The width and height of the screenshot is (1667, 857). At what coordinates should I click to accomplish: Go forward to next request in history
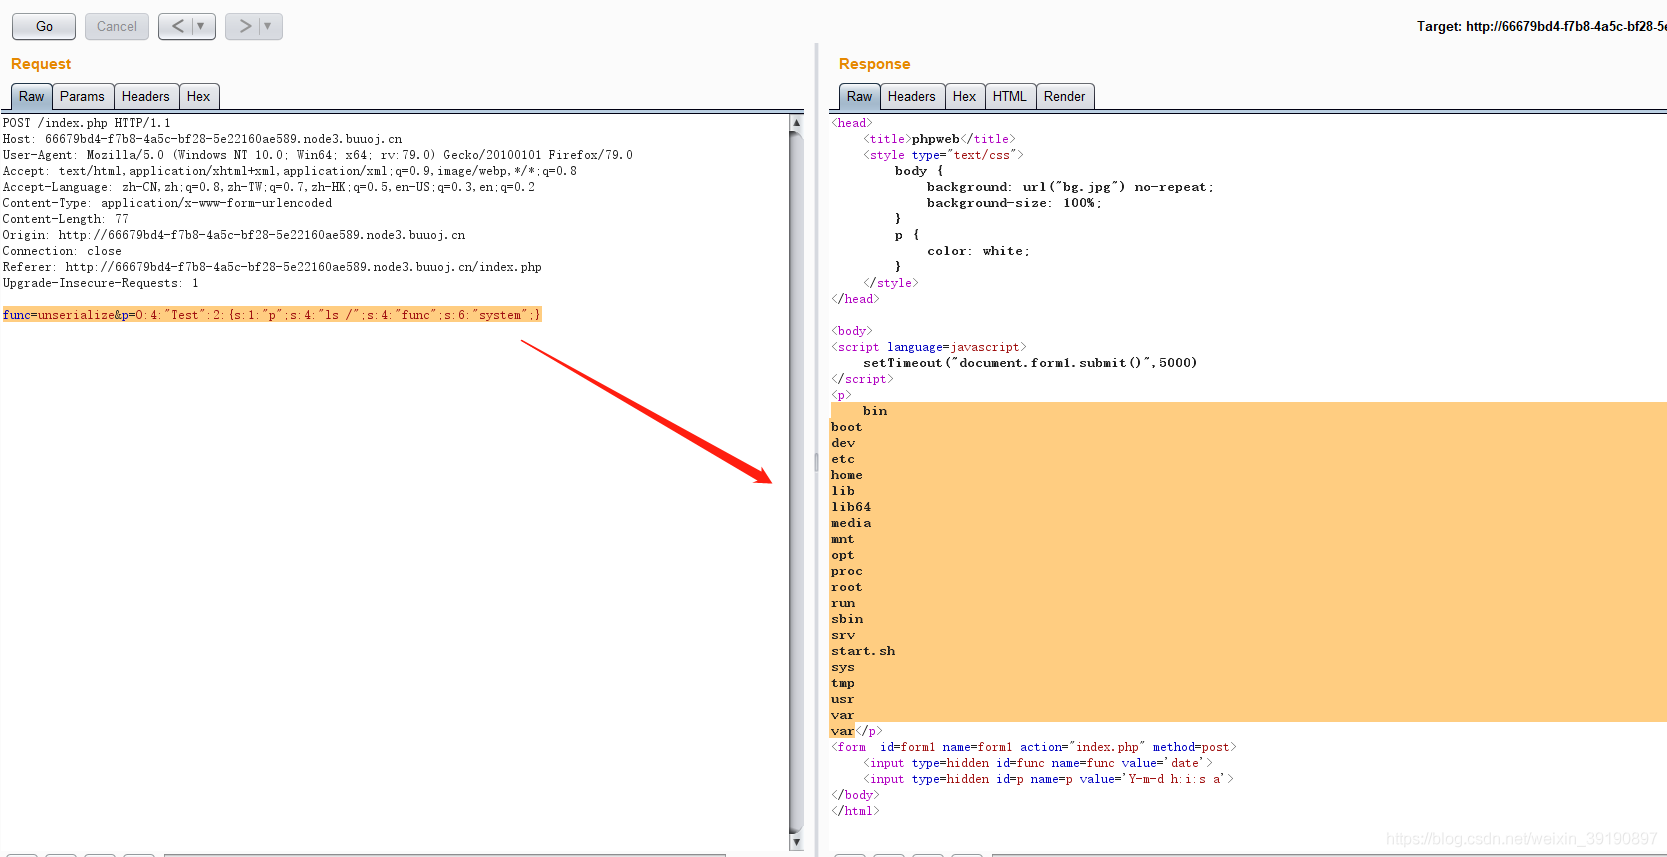click(x=245, y=27)
